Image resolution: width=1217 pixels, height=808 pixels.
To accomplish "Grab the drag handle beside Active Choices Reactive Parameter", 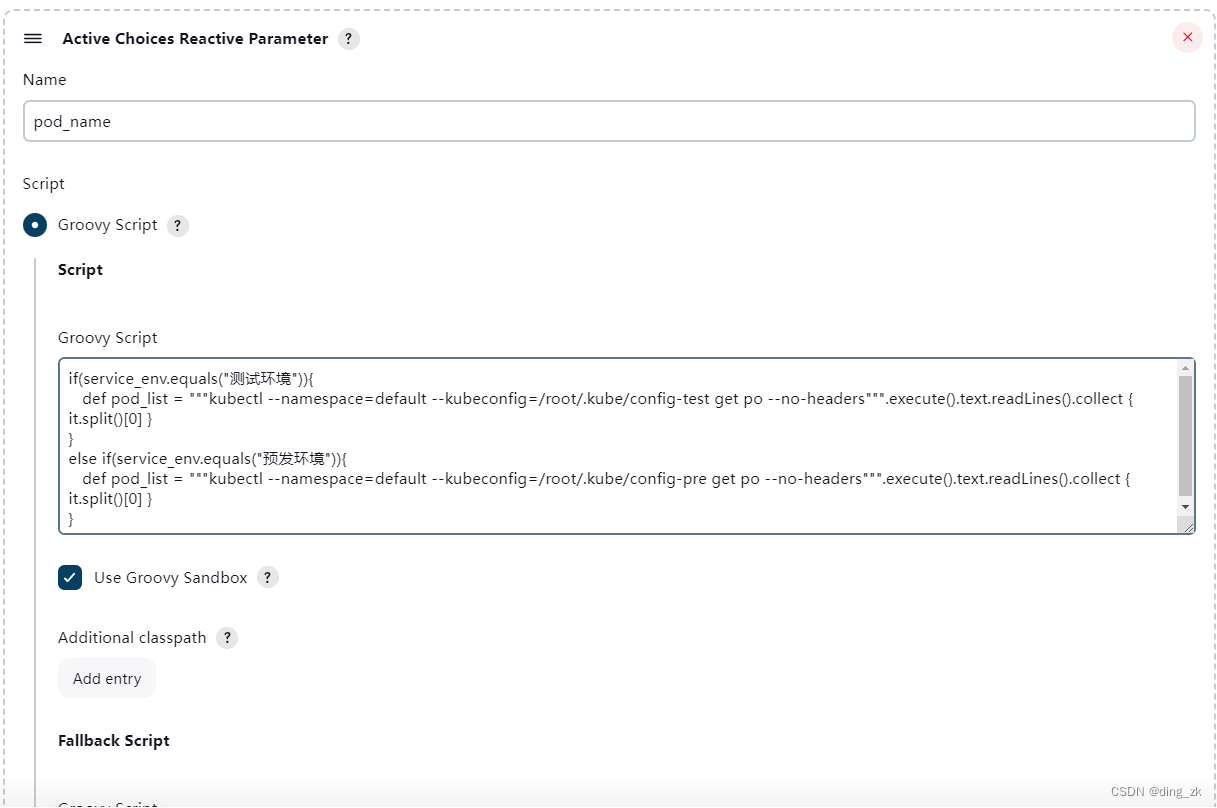I will (33, 38).
